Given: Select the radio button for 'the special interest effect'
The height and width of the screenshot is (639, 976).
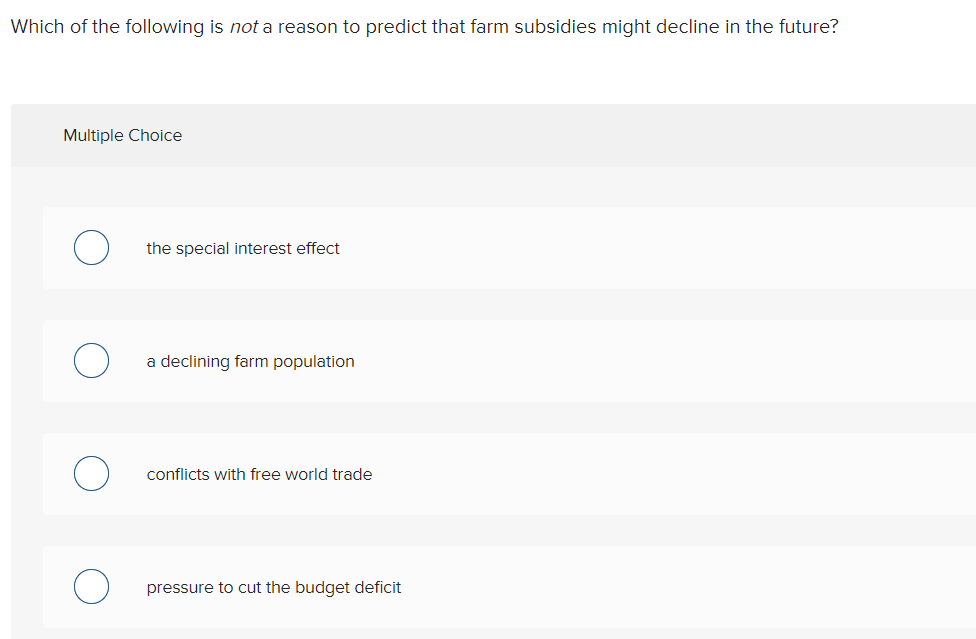Looking at the screenshot, I should tap(91, 247).
